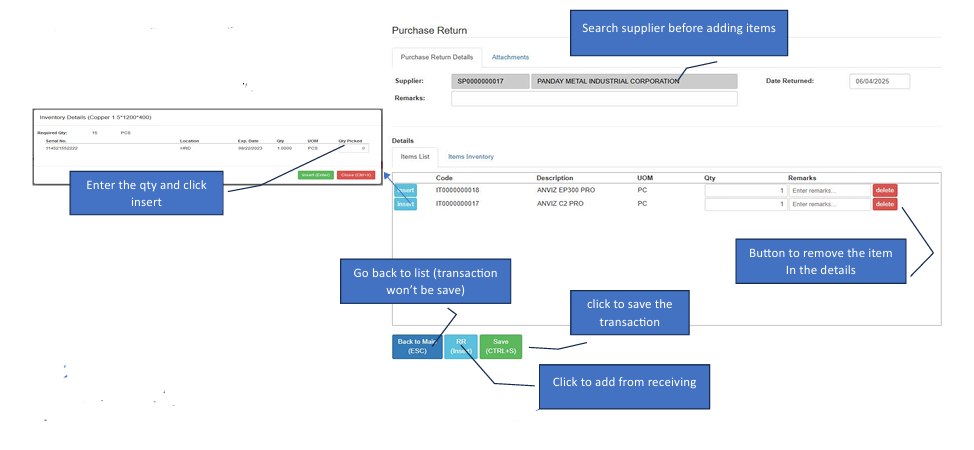Switch to the Attachments tab
The width and height of the screenshot is (974, 450).
pyautogui.click(x=510, y=57)
